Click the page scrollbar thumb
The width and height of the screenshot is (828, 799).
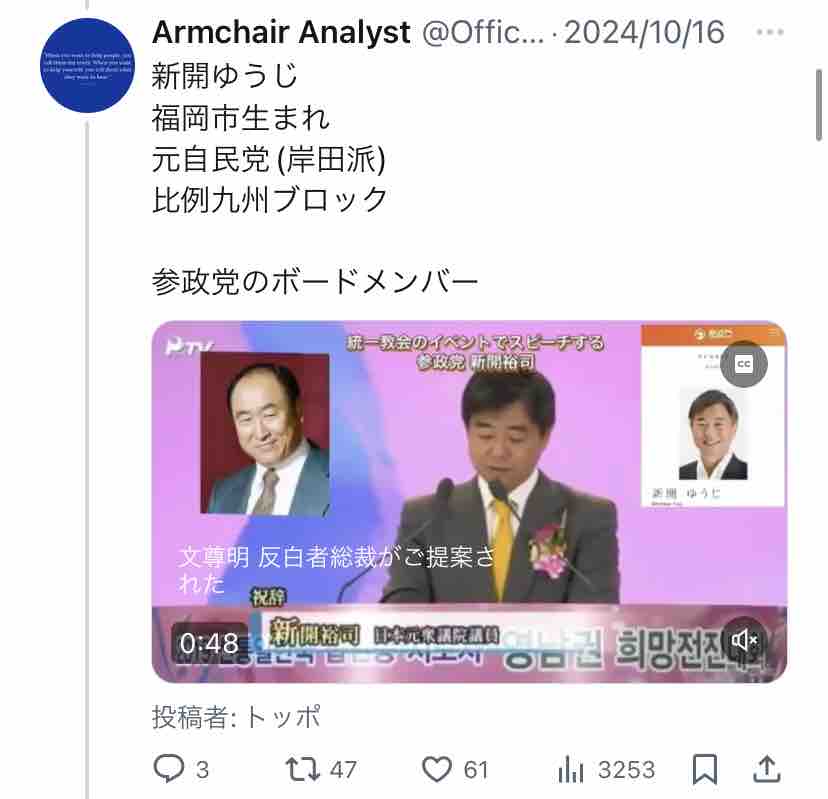tap(818, 105)
